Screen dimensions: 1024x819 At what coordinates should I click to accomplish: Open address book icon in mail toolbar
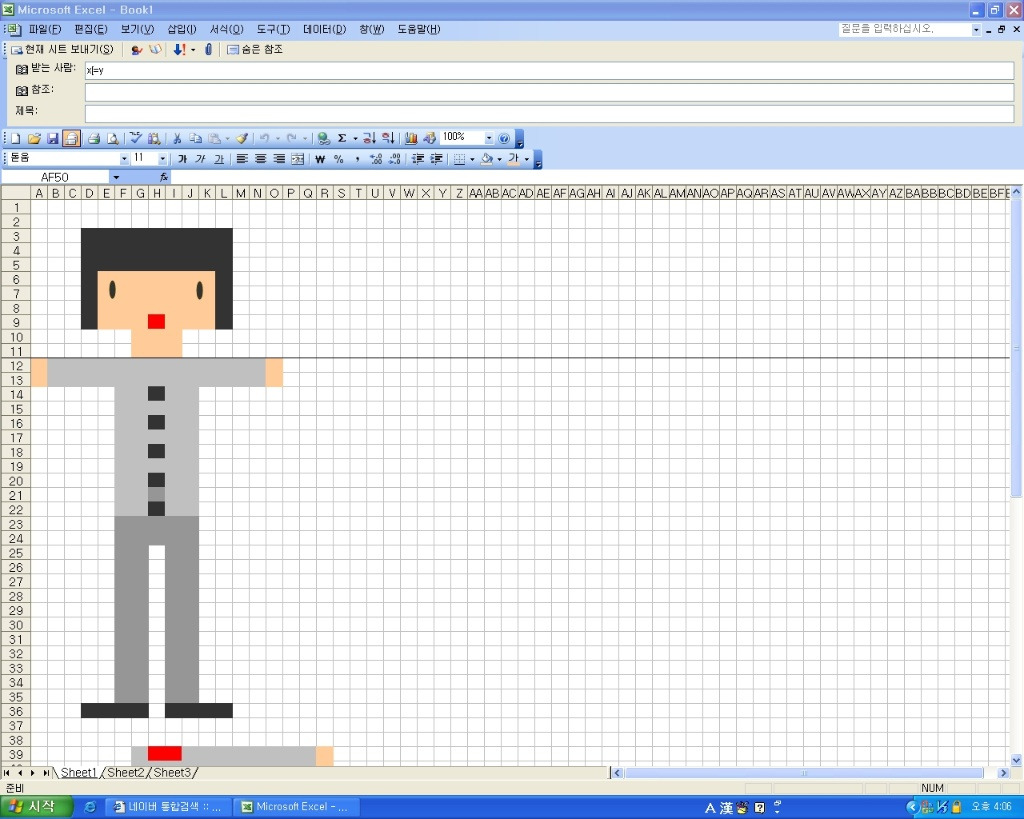[155, 50]
